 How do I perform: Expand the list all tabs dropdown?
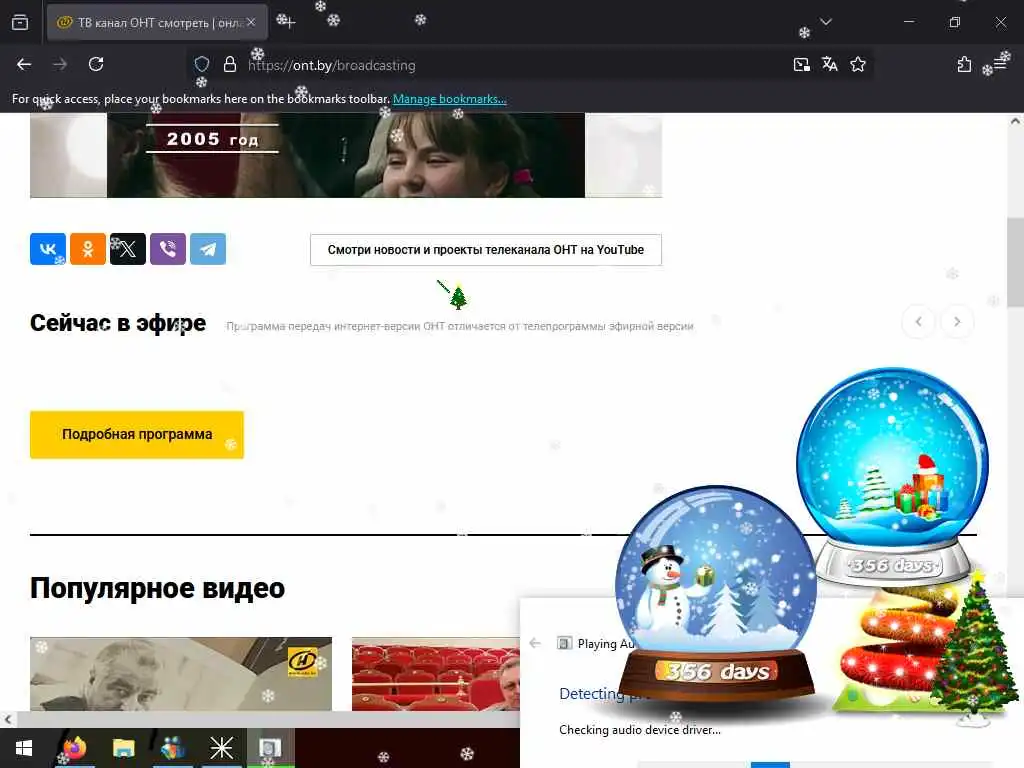click(826, 22)
